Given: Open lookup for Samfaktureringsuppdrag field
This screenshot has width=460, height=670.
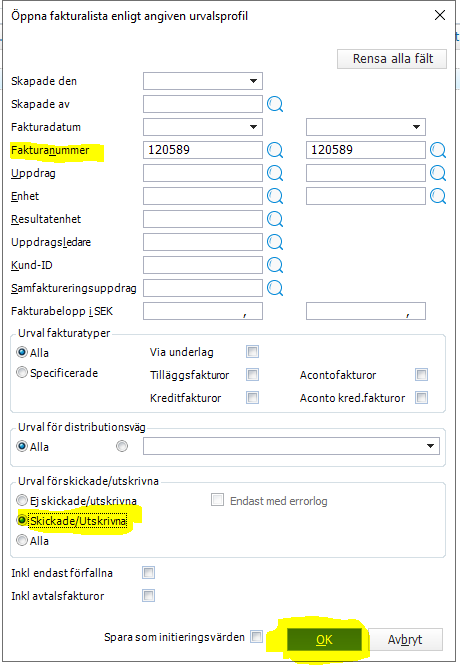Looking at the screenshot, I should 275,288.
